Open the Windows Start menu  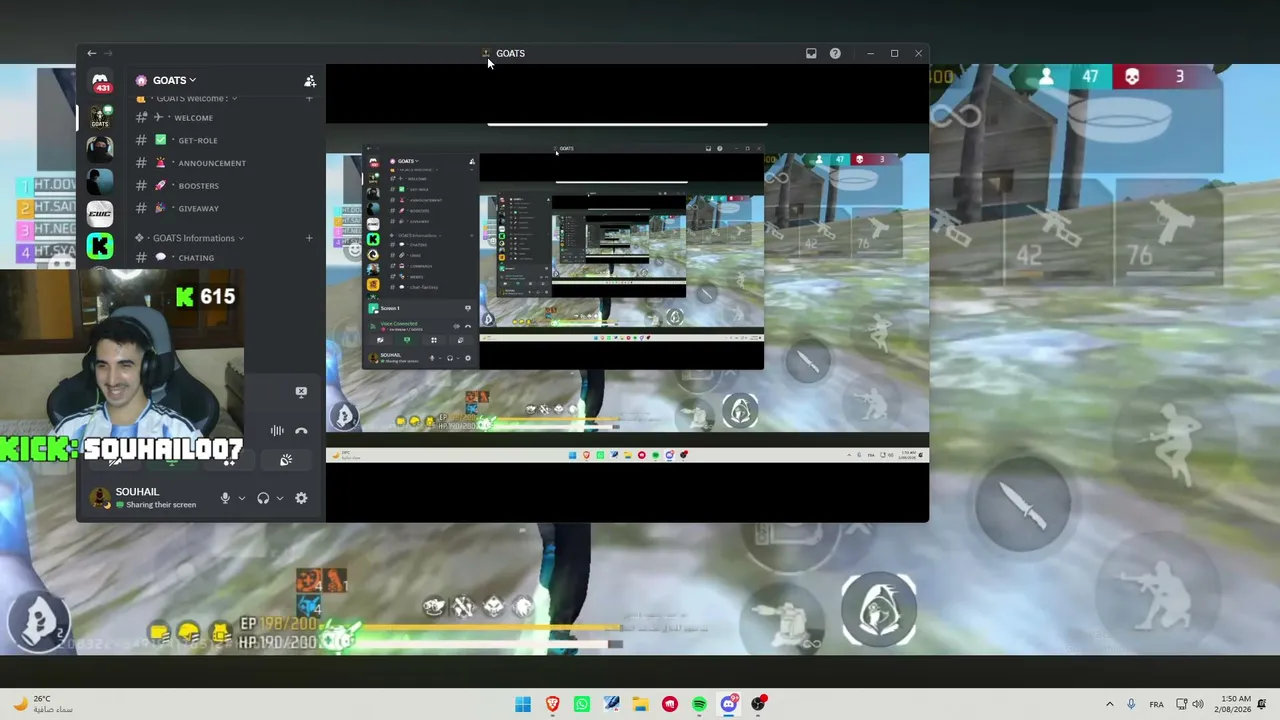coord(523,705)
